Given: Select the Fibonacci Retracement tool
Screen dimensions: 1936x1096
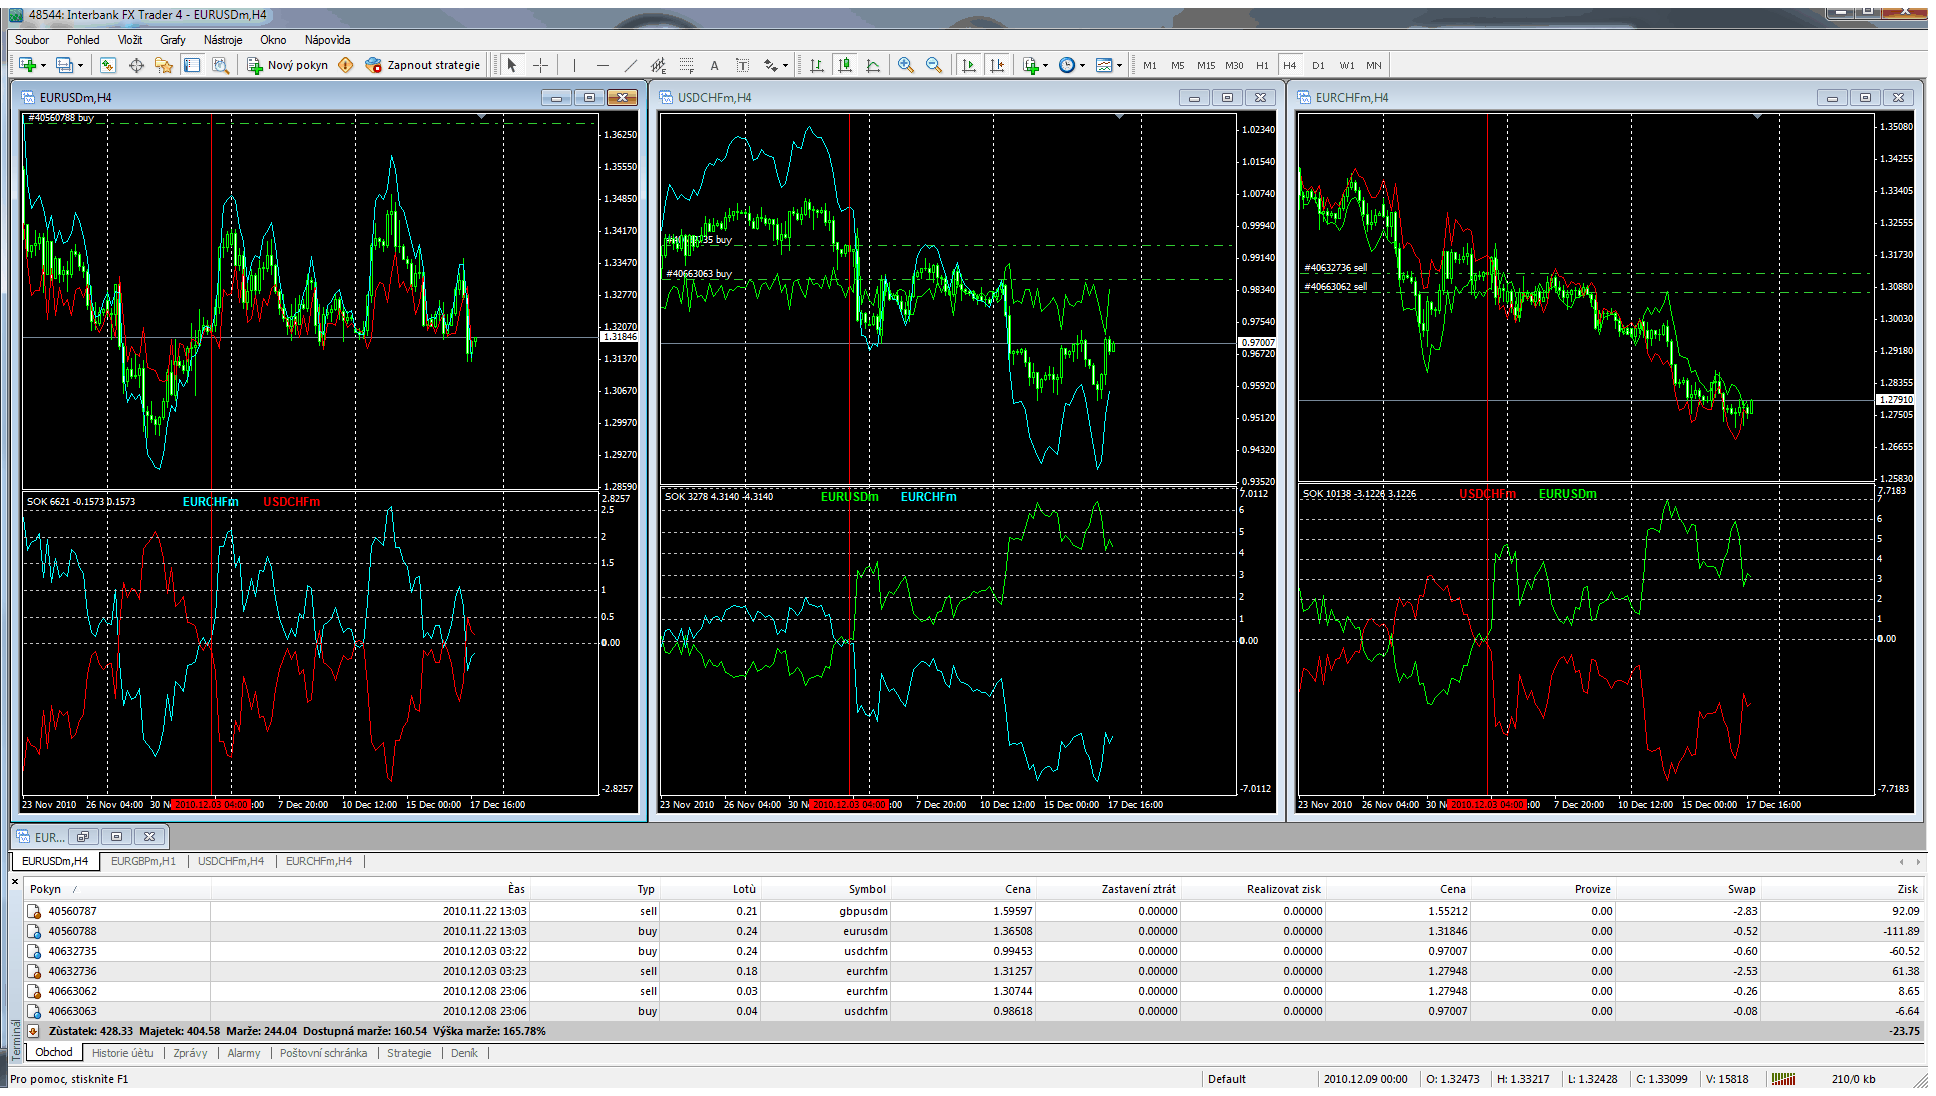Looking at the screenshot, I should tap(686, 65).
